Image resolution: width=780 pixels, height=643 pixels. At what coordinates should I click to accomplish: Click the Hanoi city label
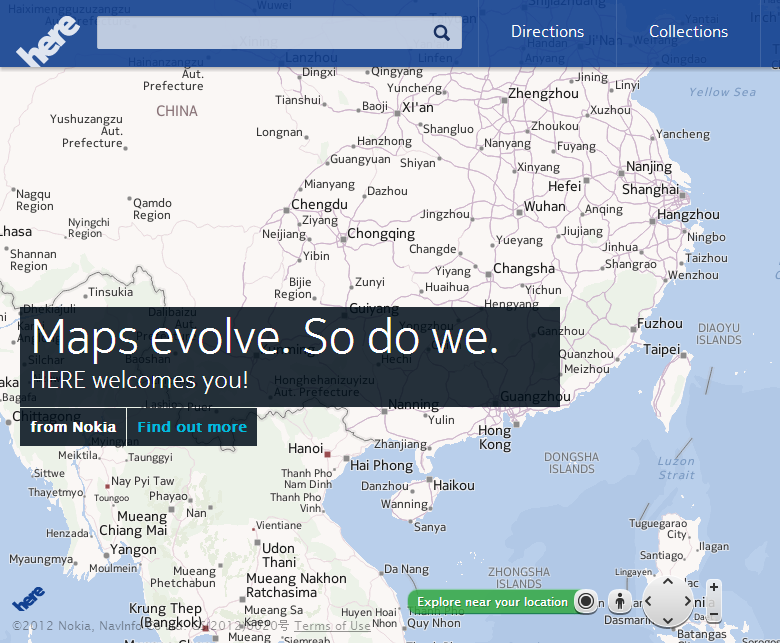pos(305,449)
